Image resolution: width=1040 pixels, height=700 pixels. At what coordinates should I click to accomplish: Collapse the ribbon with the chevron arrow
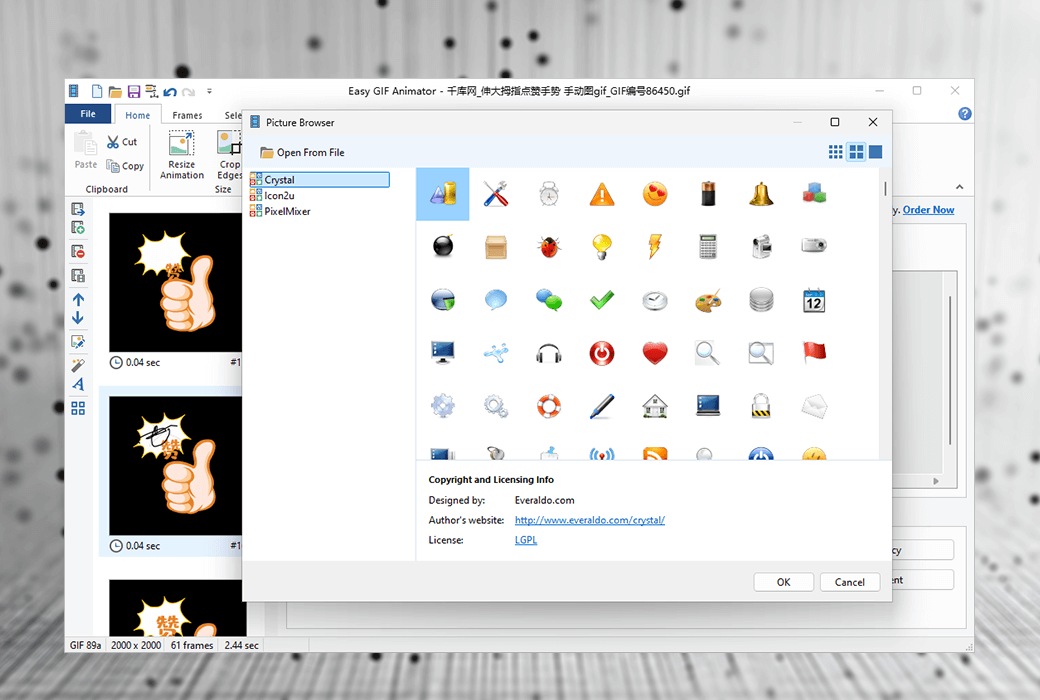point(959,186)
